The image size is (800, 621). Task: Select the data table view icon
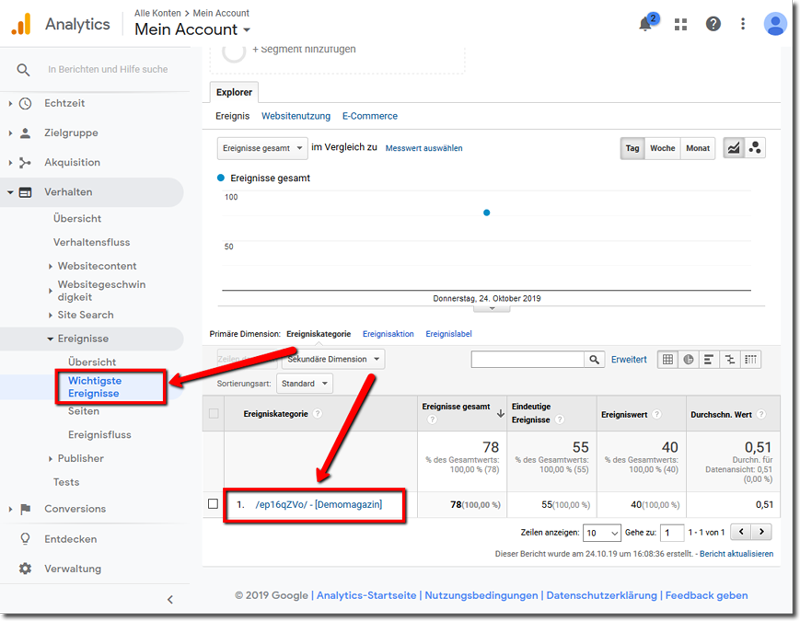click(667, 359)
